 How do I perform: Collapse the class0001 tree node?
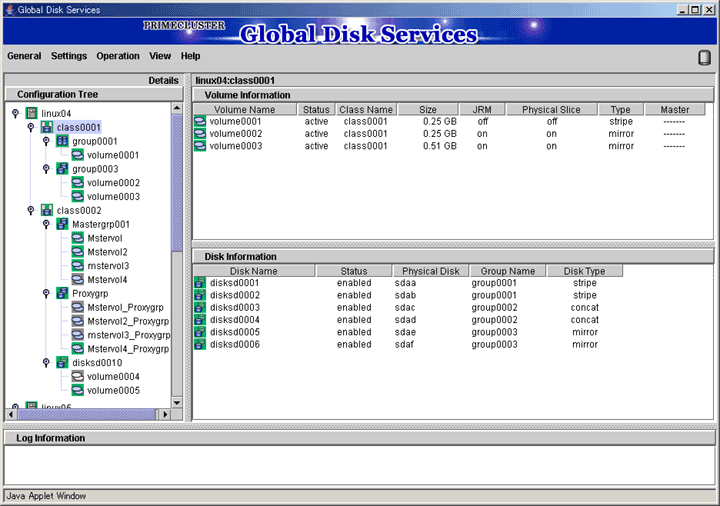click(31, 127)
